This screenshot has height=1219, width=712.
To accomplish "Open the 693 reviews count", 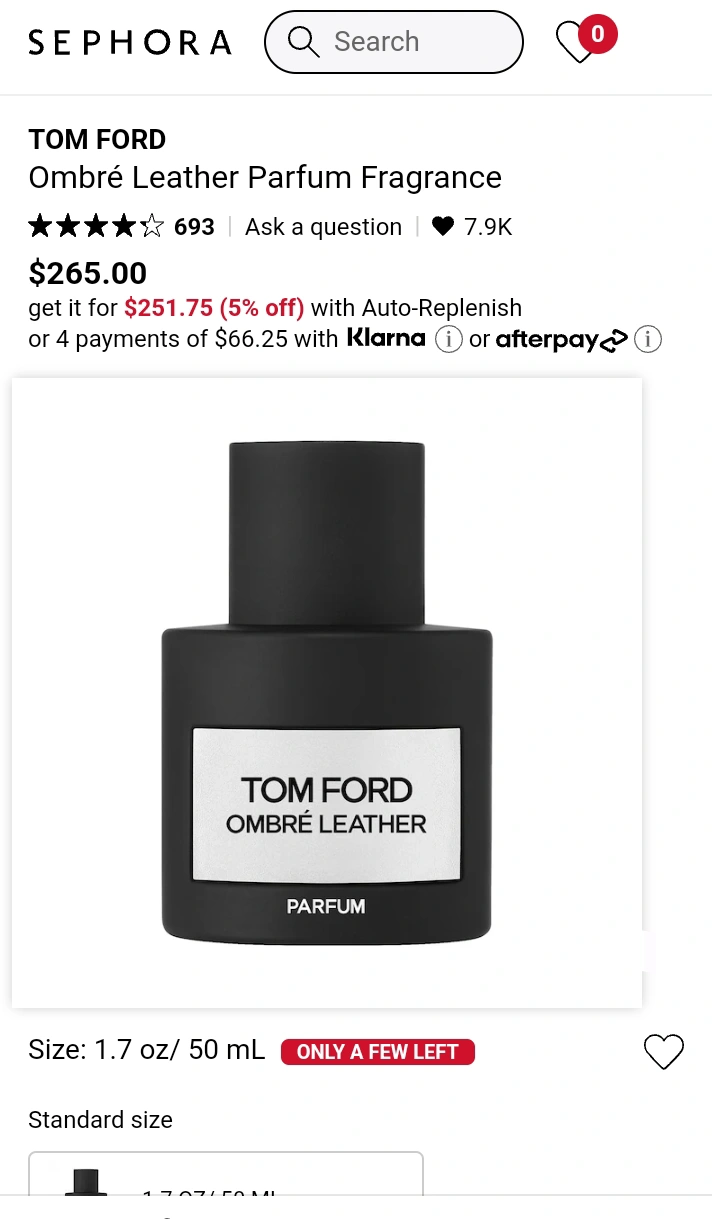I will [194, 227].
